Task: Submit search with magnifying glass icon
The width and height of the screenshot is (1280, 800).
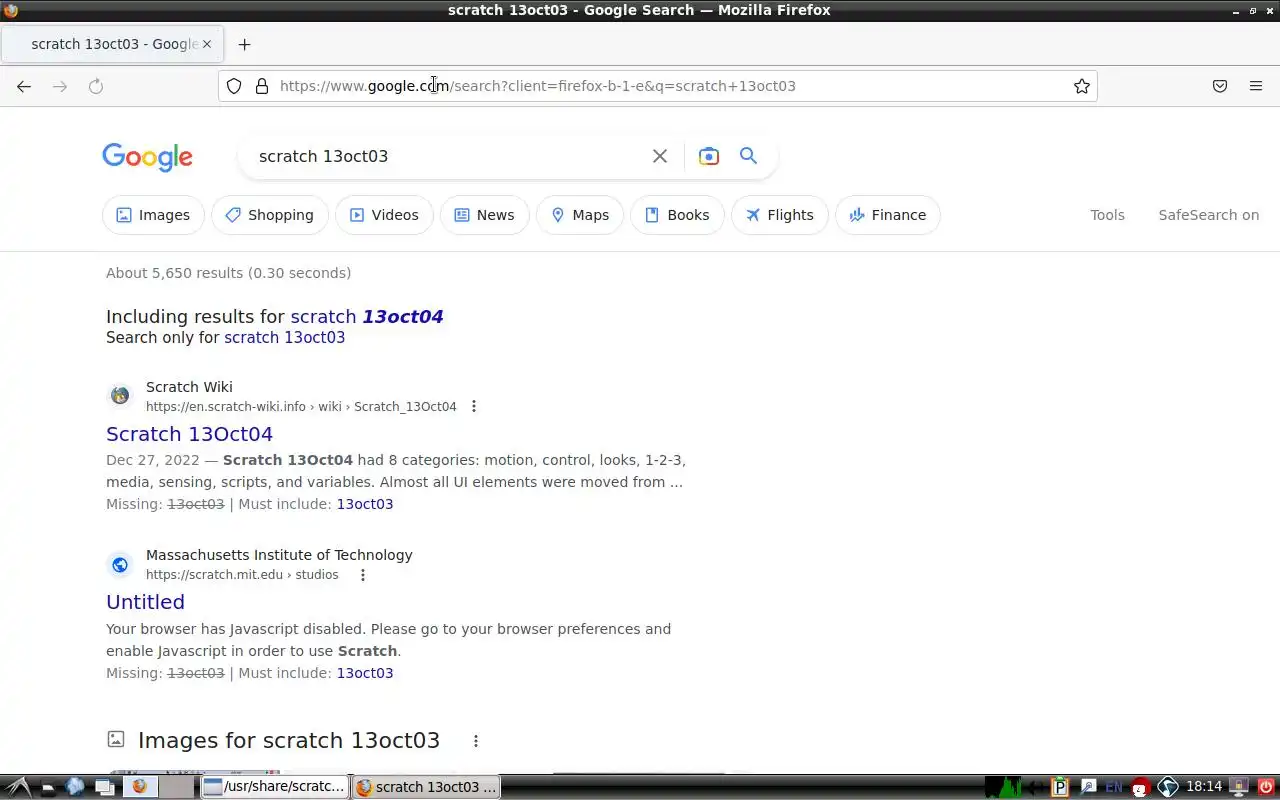Action: (x=748, y=156)
